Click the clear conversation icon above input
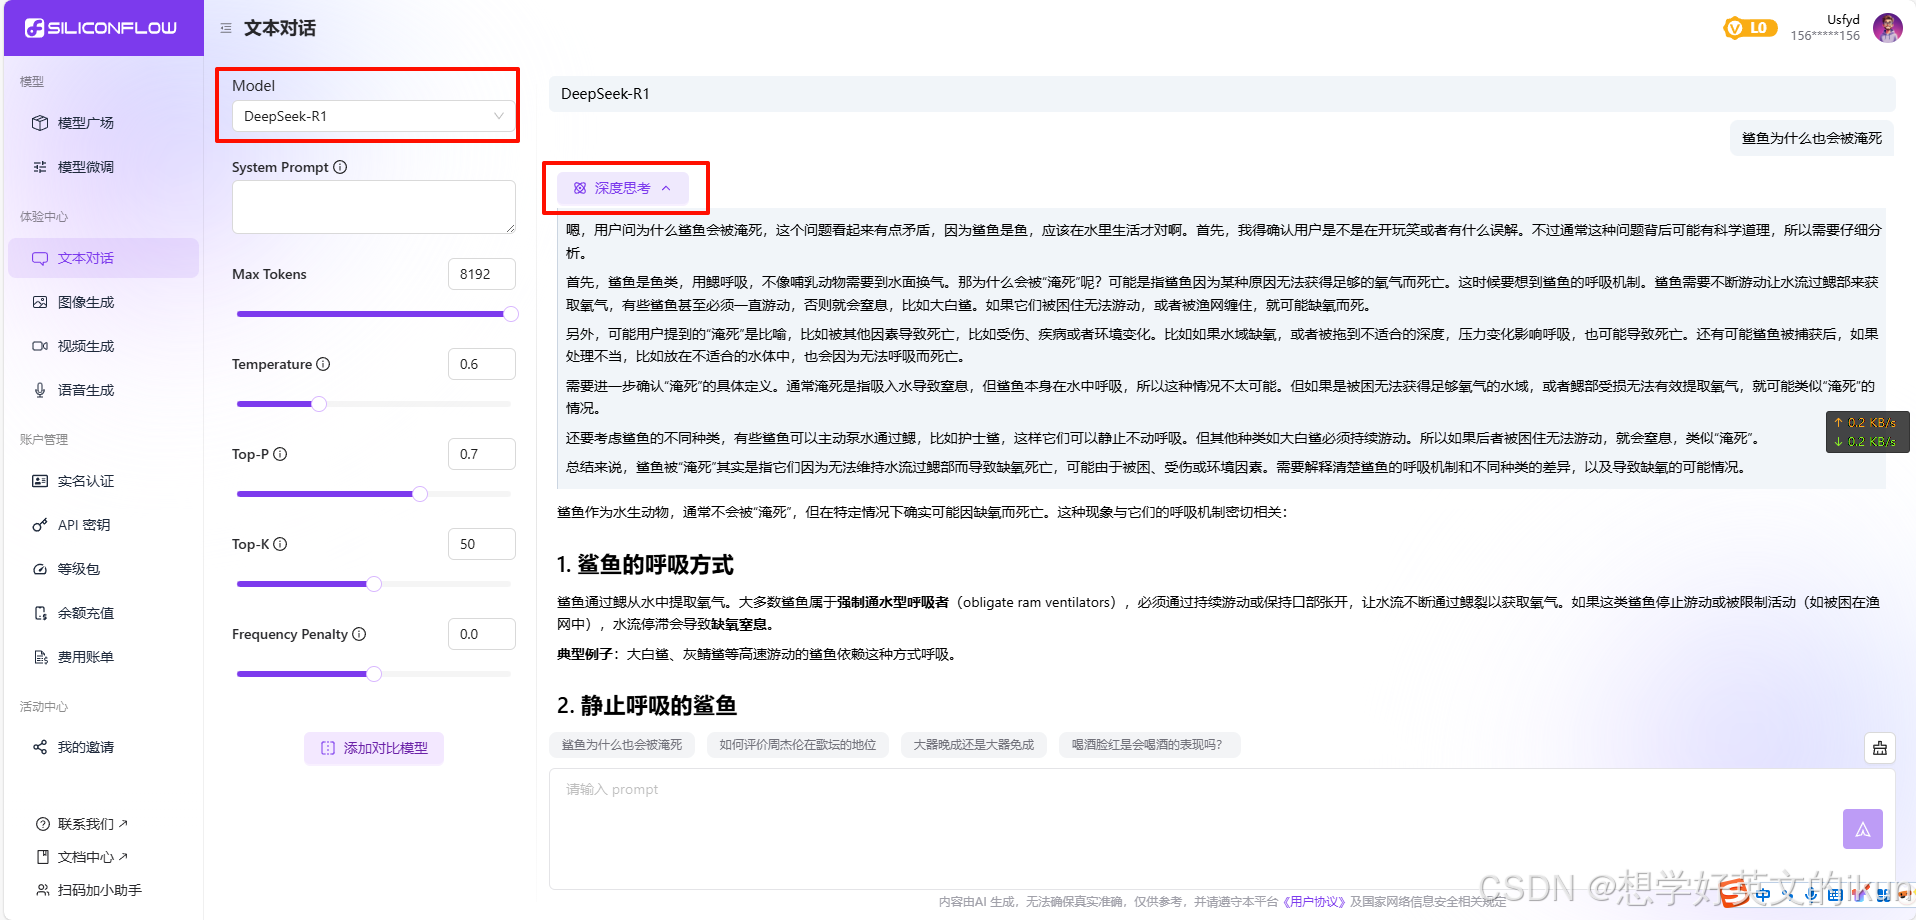1916x920 pixels. click(x=1880, y=748)
